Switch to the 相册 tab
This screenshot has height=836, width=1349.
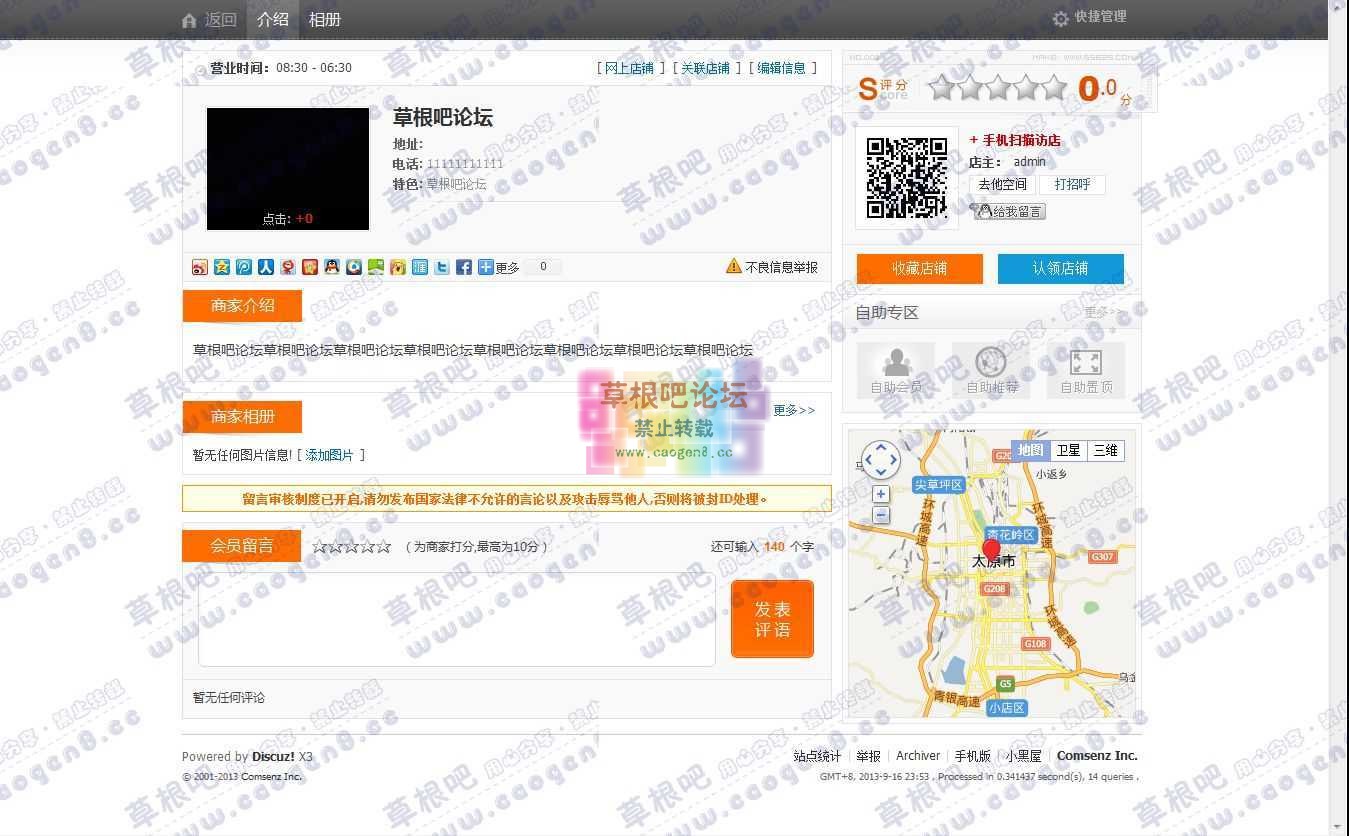coord(325,19)
